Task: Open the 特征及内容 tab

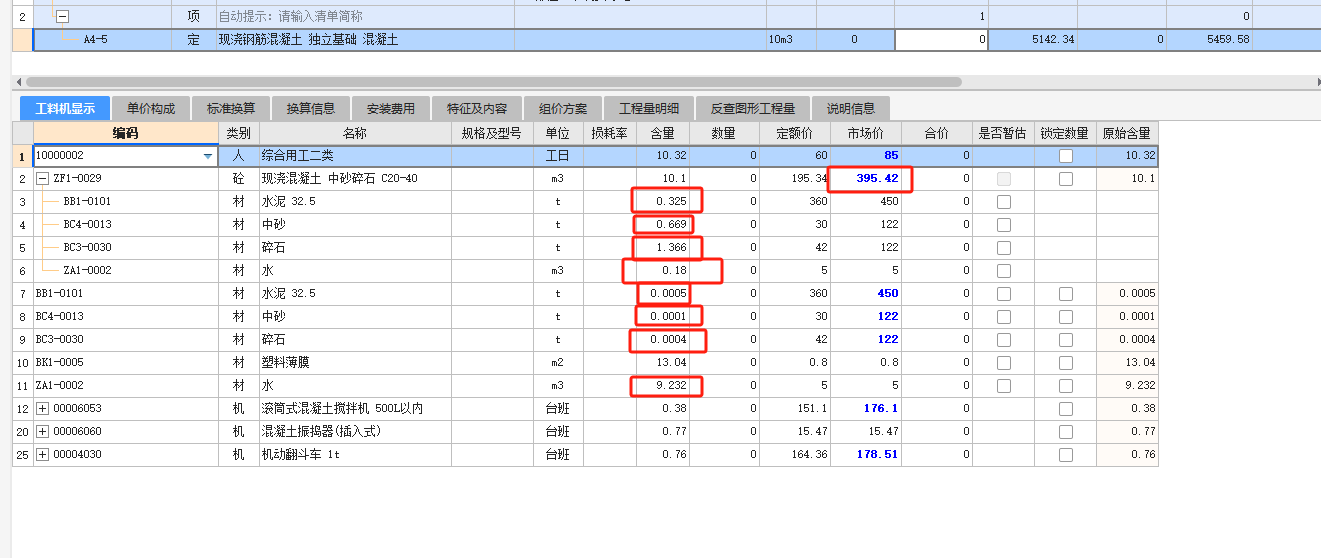Action: click(477, 108)
